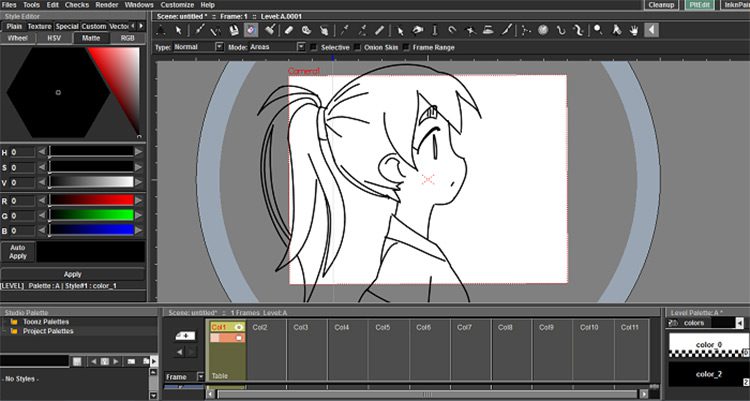Open the Type dropdown set to Normal
This screenshot has width=750, height=401.
pos(198,47)
